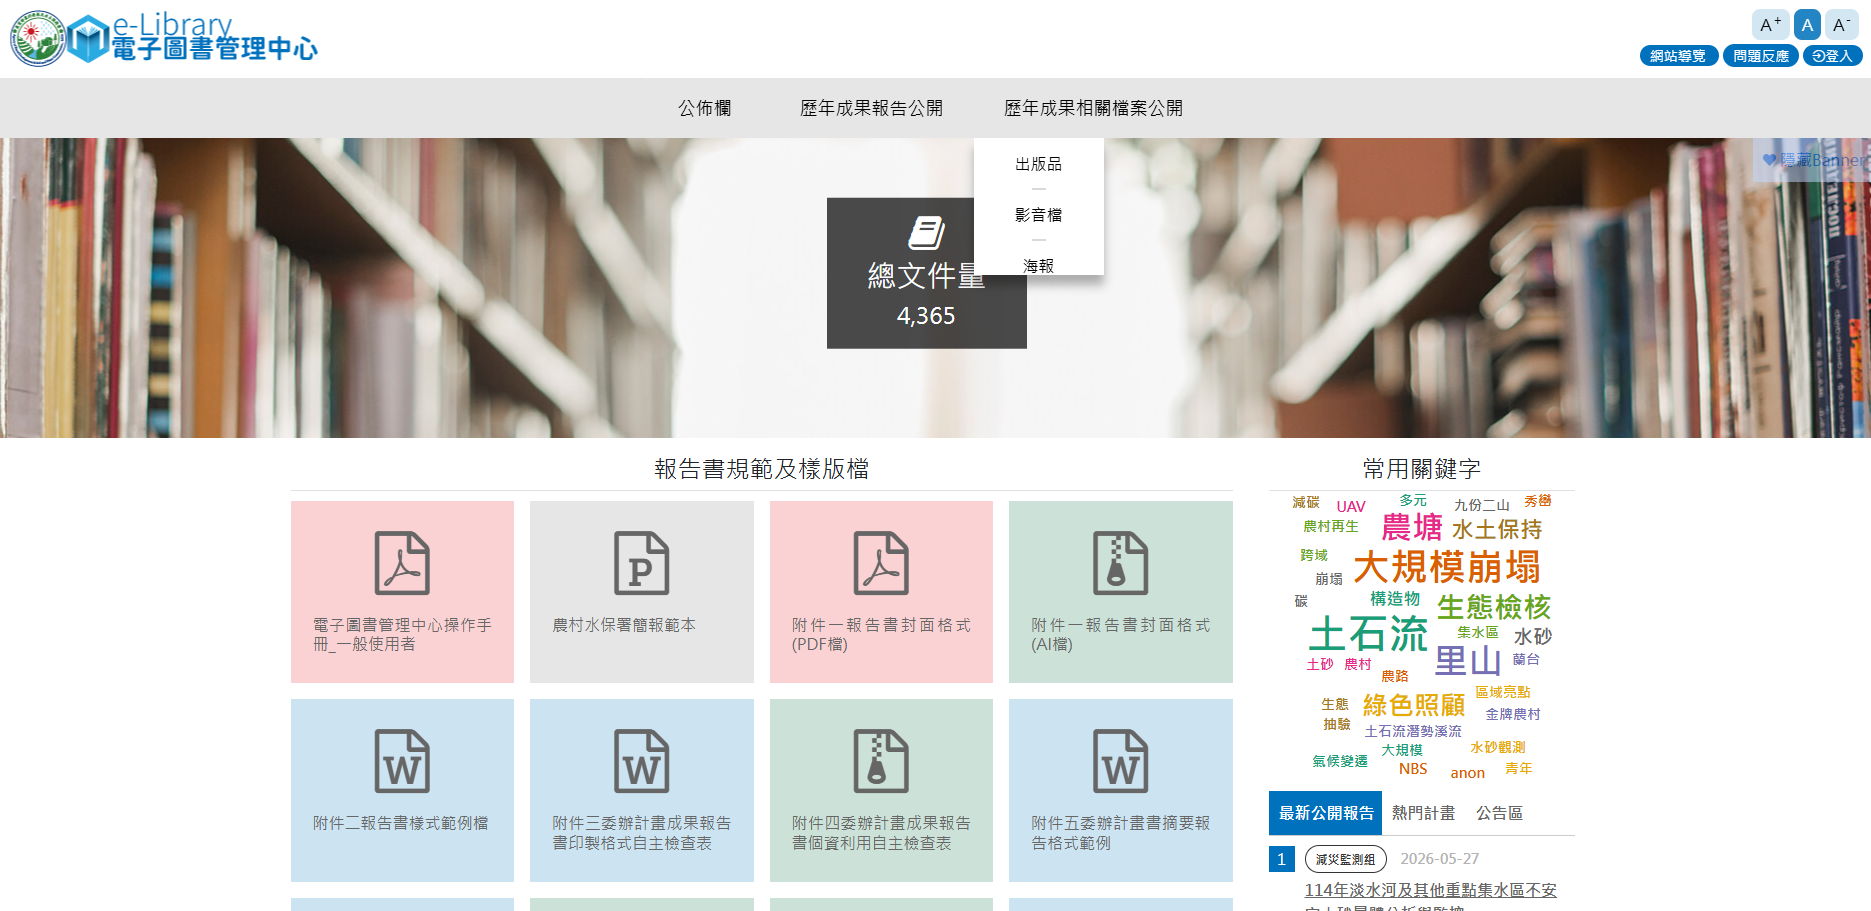This screenshot has height=911, width=1871.
Task: Select 影音檔 from the dropdown
Action: point(1039,215)
